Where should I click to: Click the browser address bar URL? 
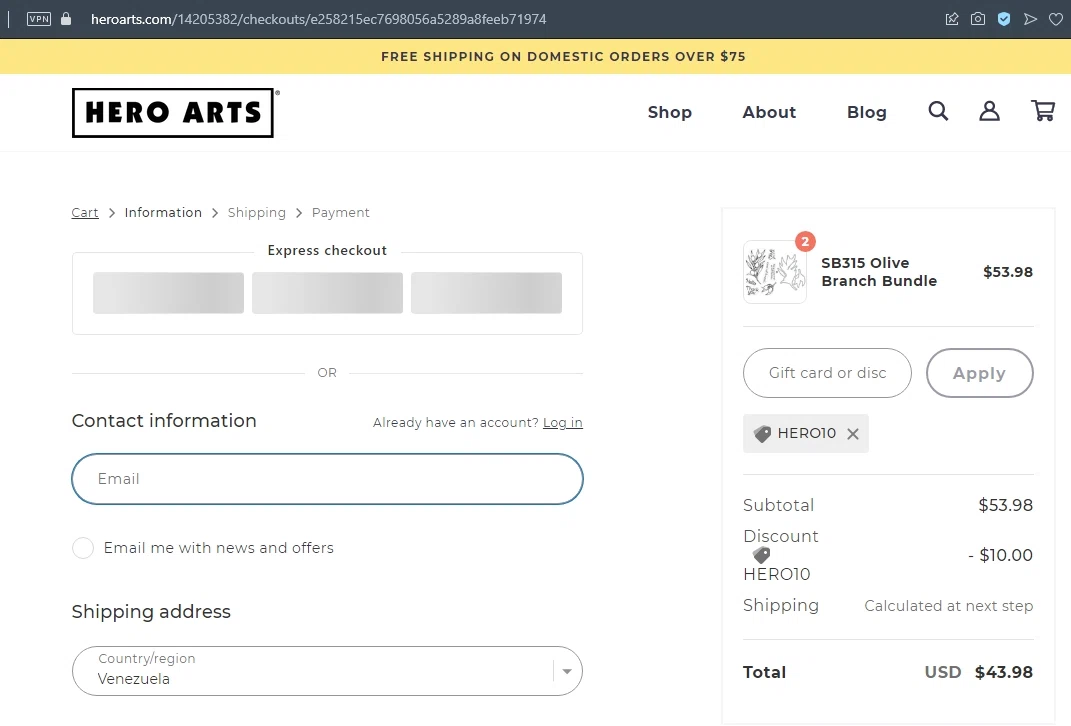click(318, 19)
